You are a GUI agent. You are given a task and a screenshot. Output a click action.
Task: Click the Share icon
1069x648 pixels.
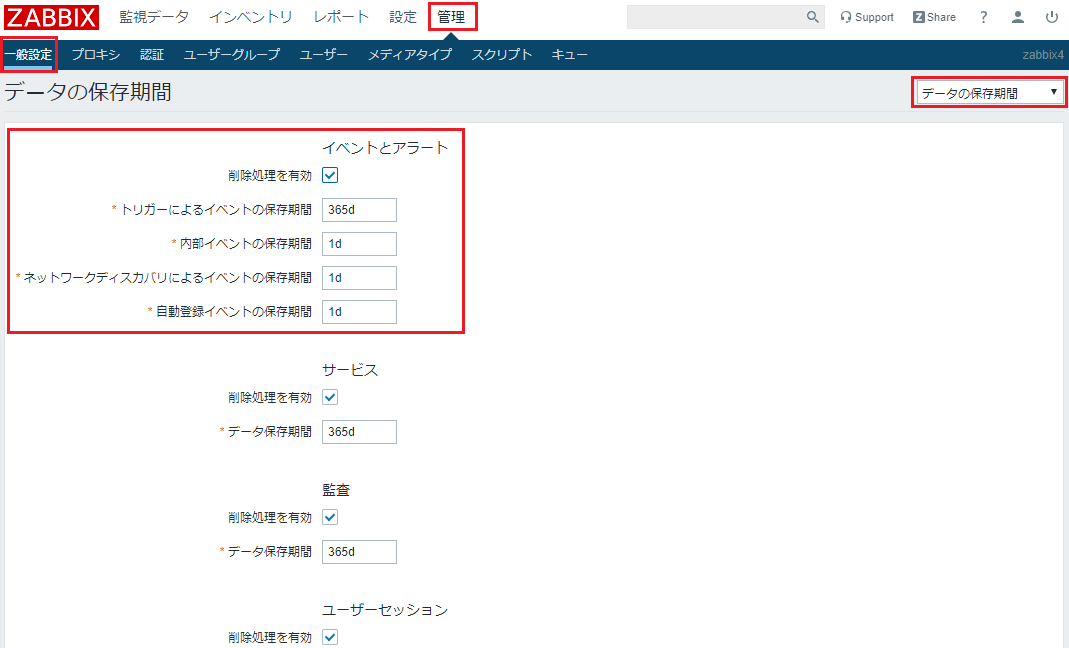click(x=933, y=16)
